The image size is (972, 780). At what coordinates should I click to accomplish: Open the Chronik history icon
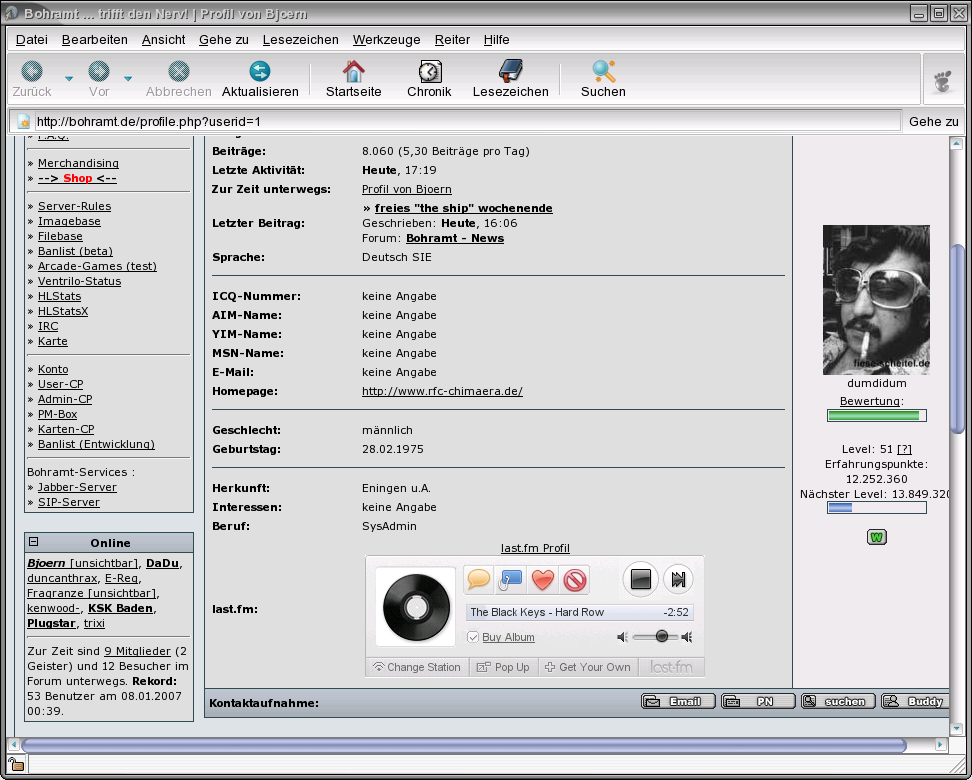pyautogui.click(x=429, y=71)
